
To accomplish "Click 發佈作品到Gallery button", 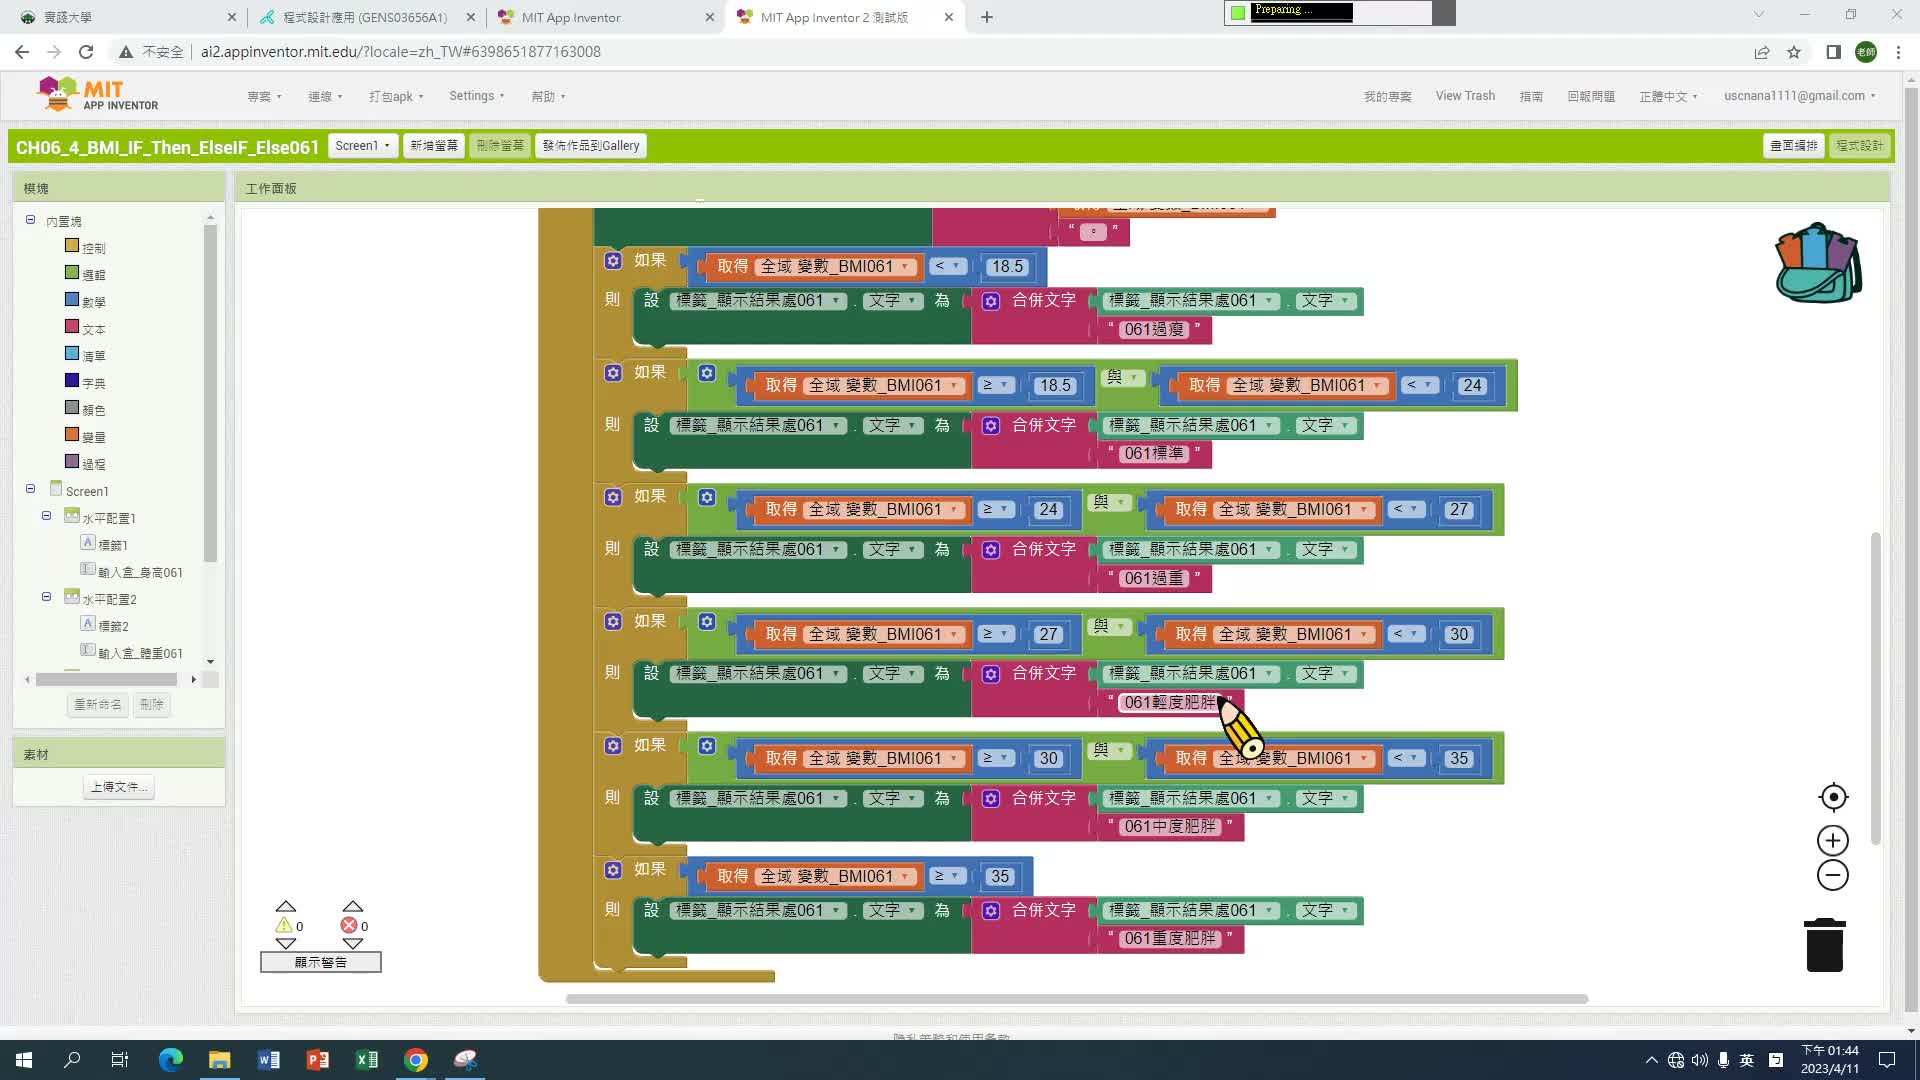I will click(x=591, y=146).
